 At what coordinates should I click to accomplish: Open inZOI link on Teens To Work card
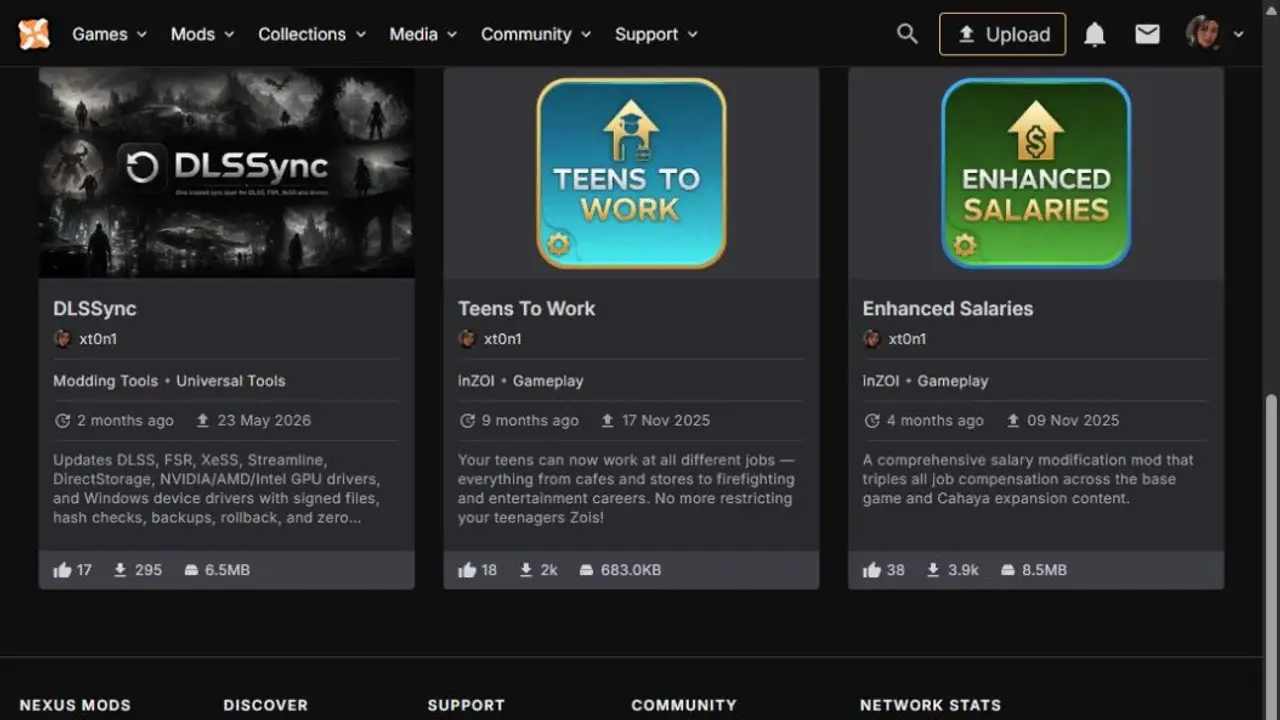[x=478, y=381]
